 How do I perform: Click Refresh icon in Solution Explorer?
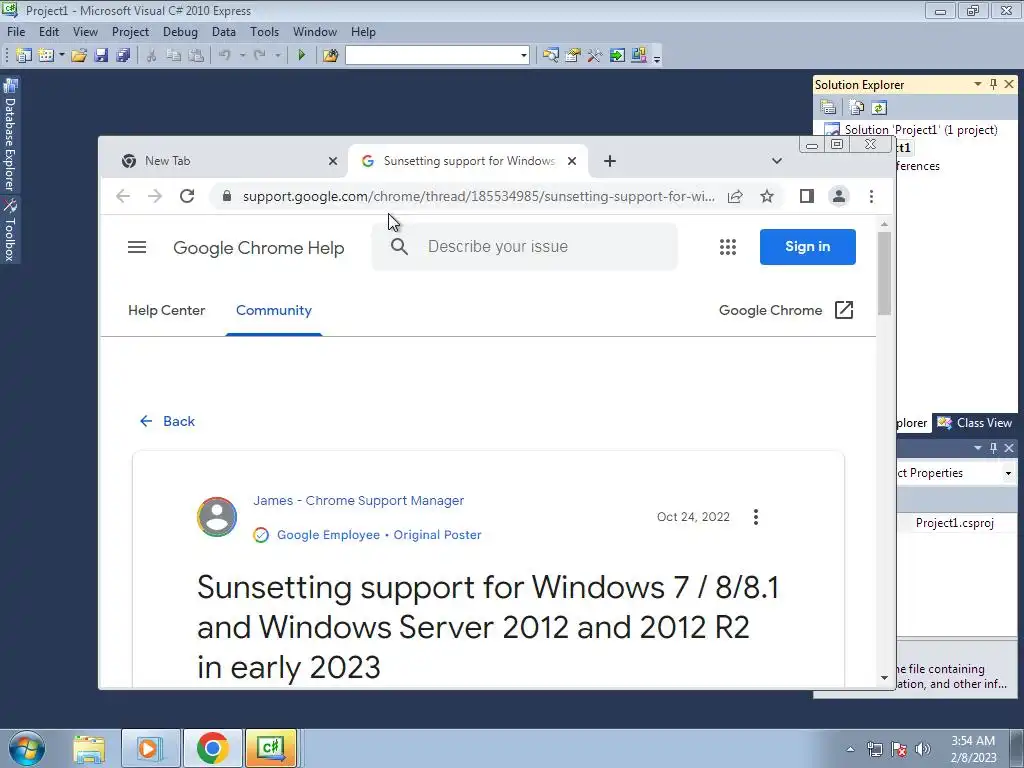click(879, 108)
